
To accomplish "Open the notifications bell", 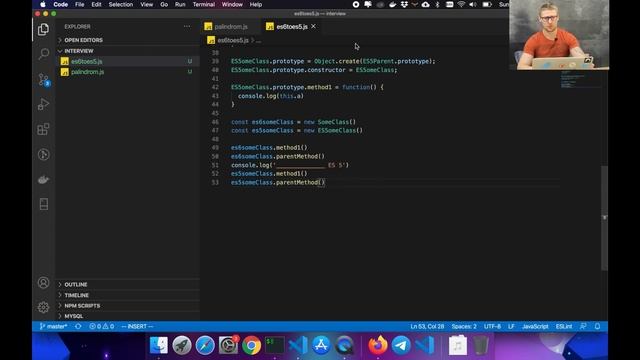I will pyautogui.click(x=597, y=327).
